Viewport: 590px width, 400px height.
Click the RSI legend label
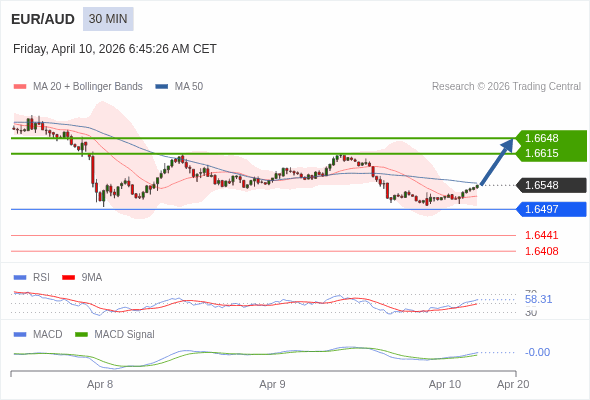pyautogui.click(x=41, y=278)
